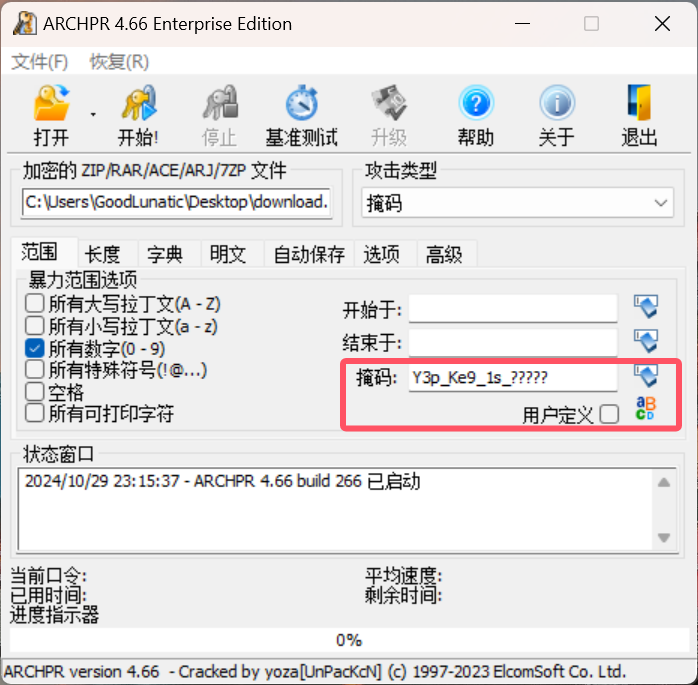698x685 pixels.
Task: Click the icon beside the 开始于 field
Action: (646, 307)
